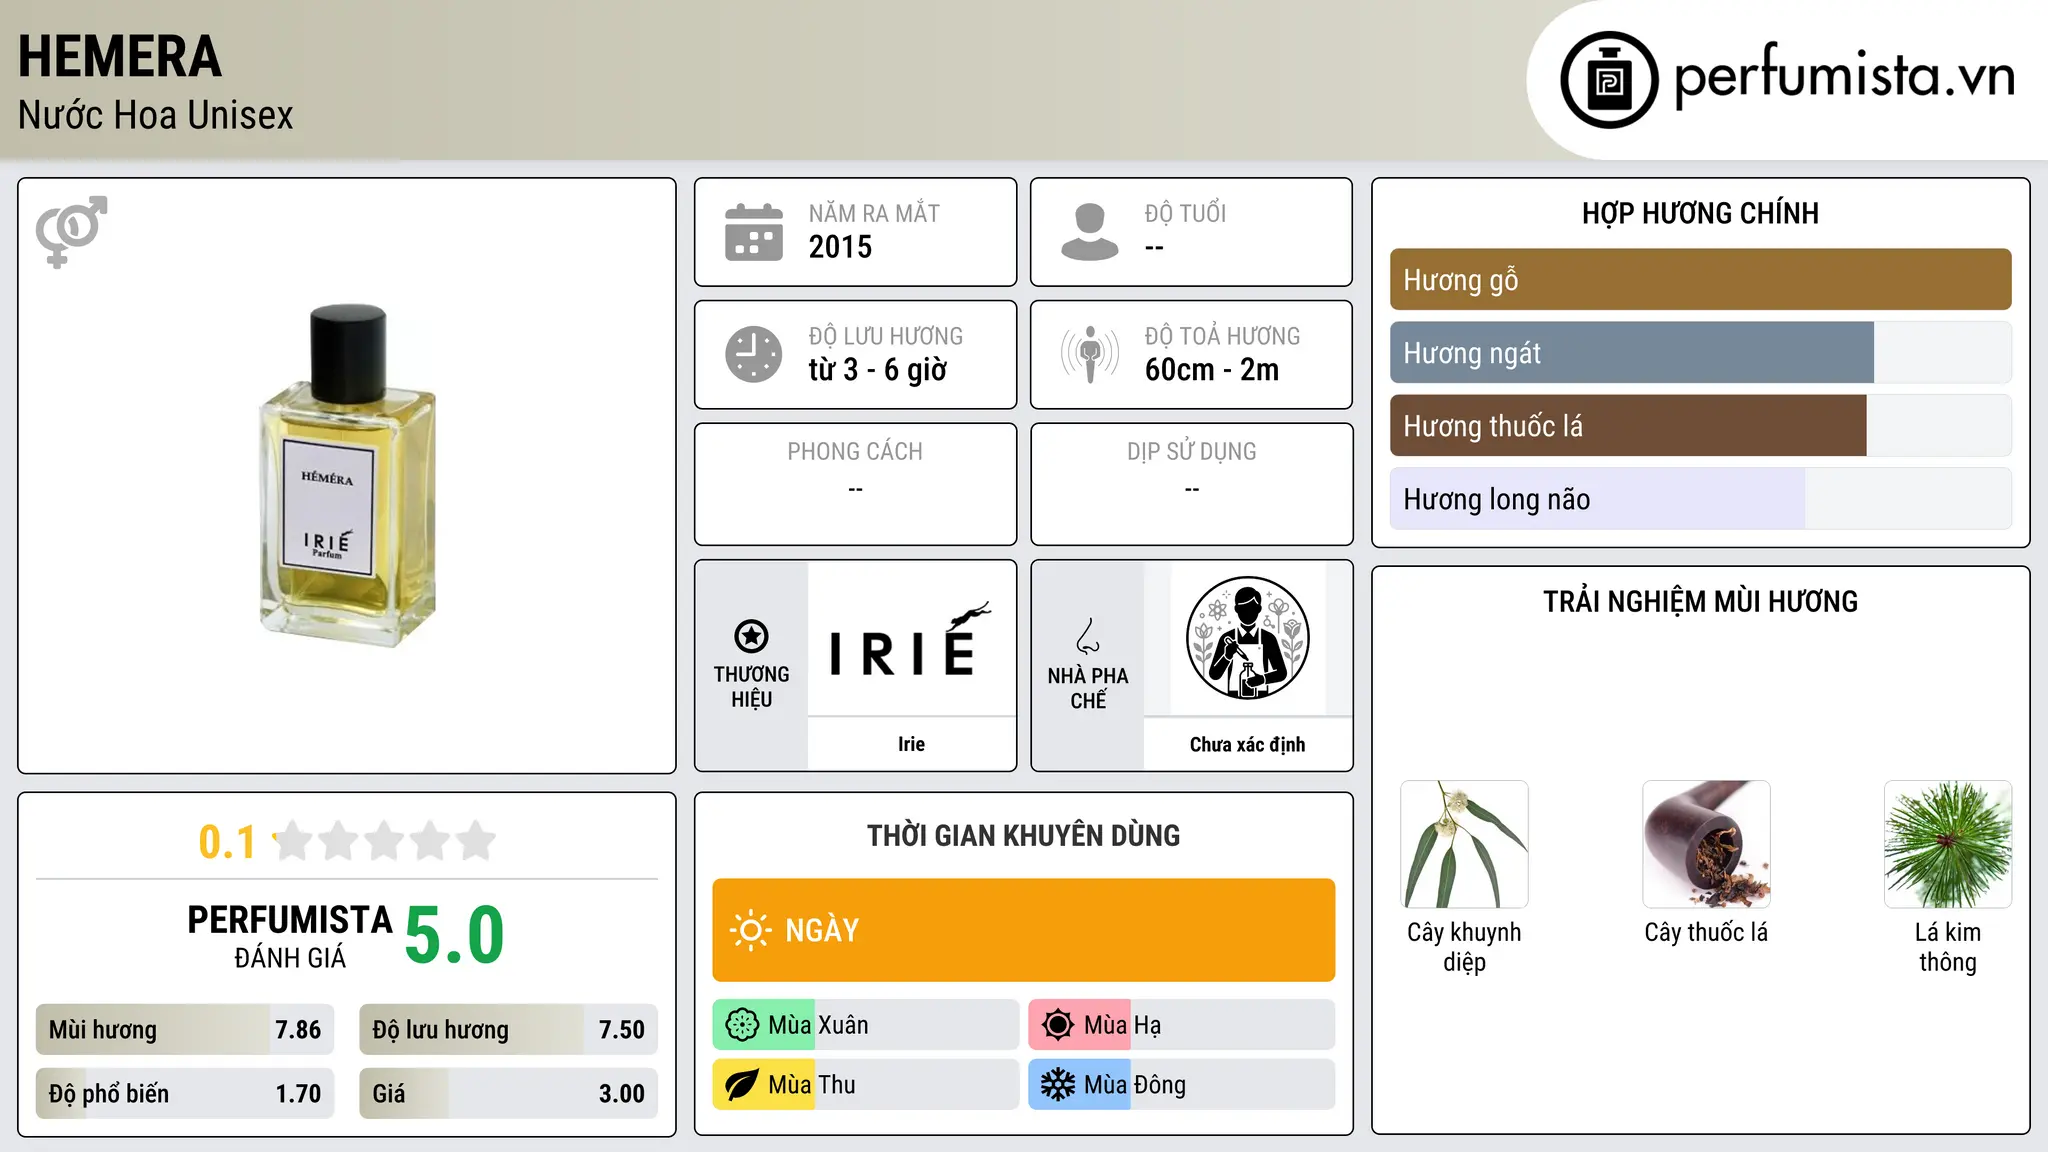This screenshot has height=1152, width=2048.
Task: Open the Lá kim thông note image
Action: point(1948,844)
